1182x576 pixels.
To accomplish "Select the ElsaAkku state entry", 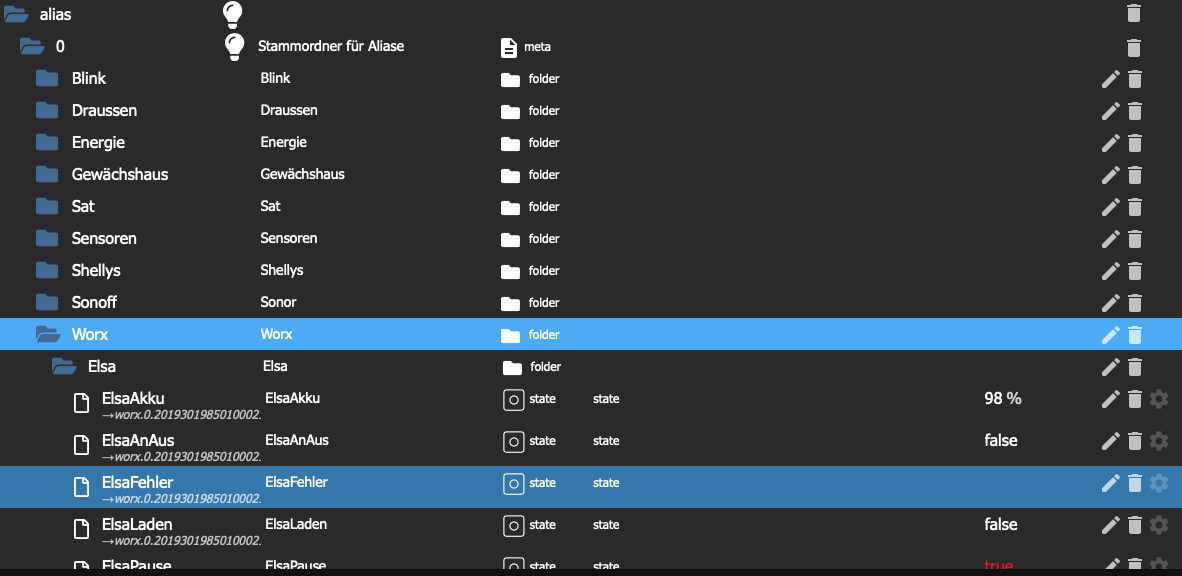I will [x=133, y=399].
